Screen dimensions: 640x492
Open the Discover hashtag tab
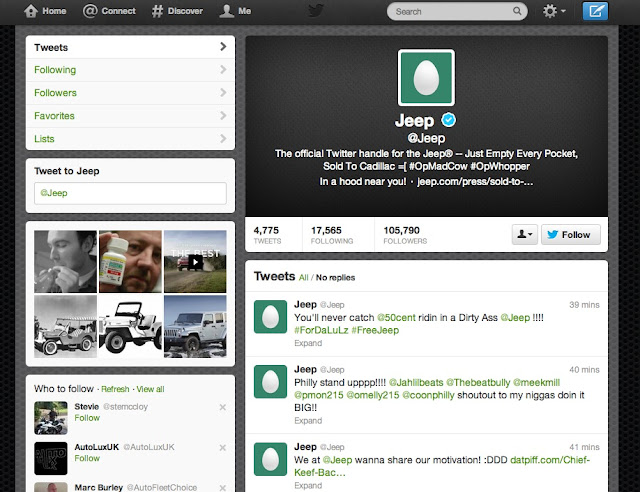pyautogui.click(x=158, y=12)
